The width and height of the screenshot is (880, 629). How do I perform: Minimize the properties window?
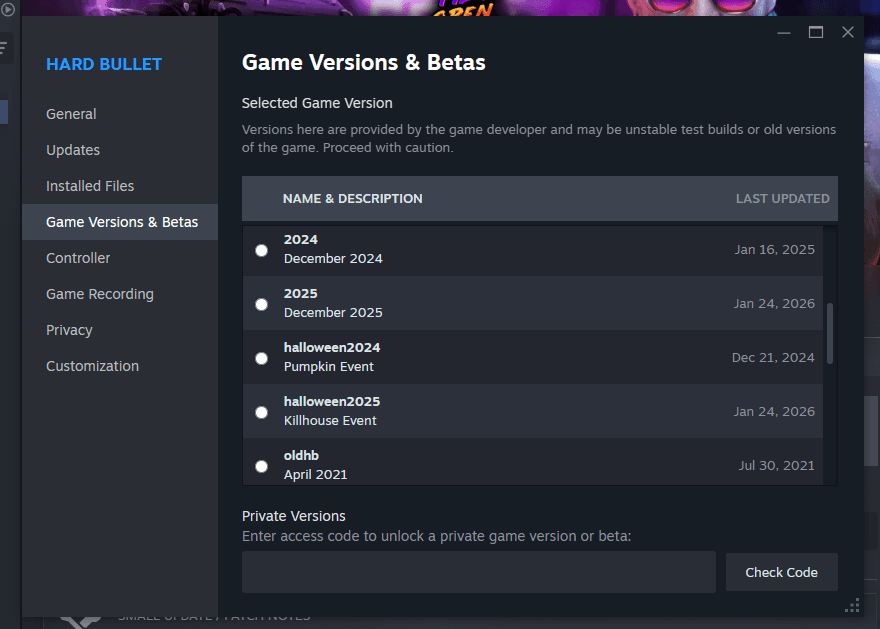click(784, 33)
